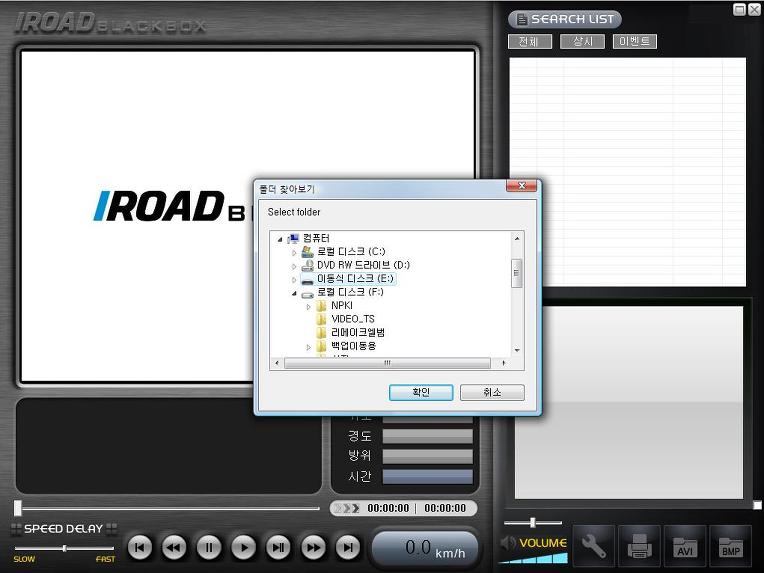Pause the video playback
Image resolution: width=764 pixels, height=573 pixels.
coord(209,548)
